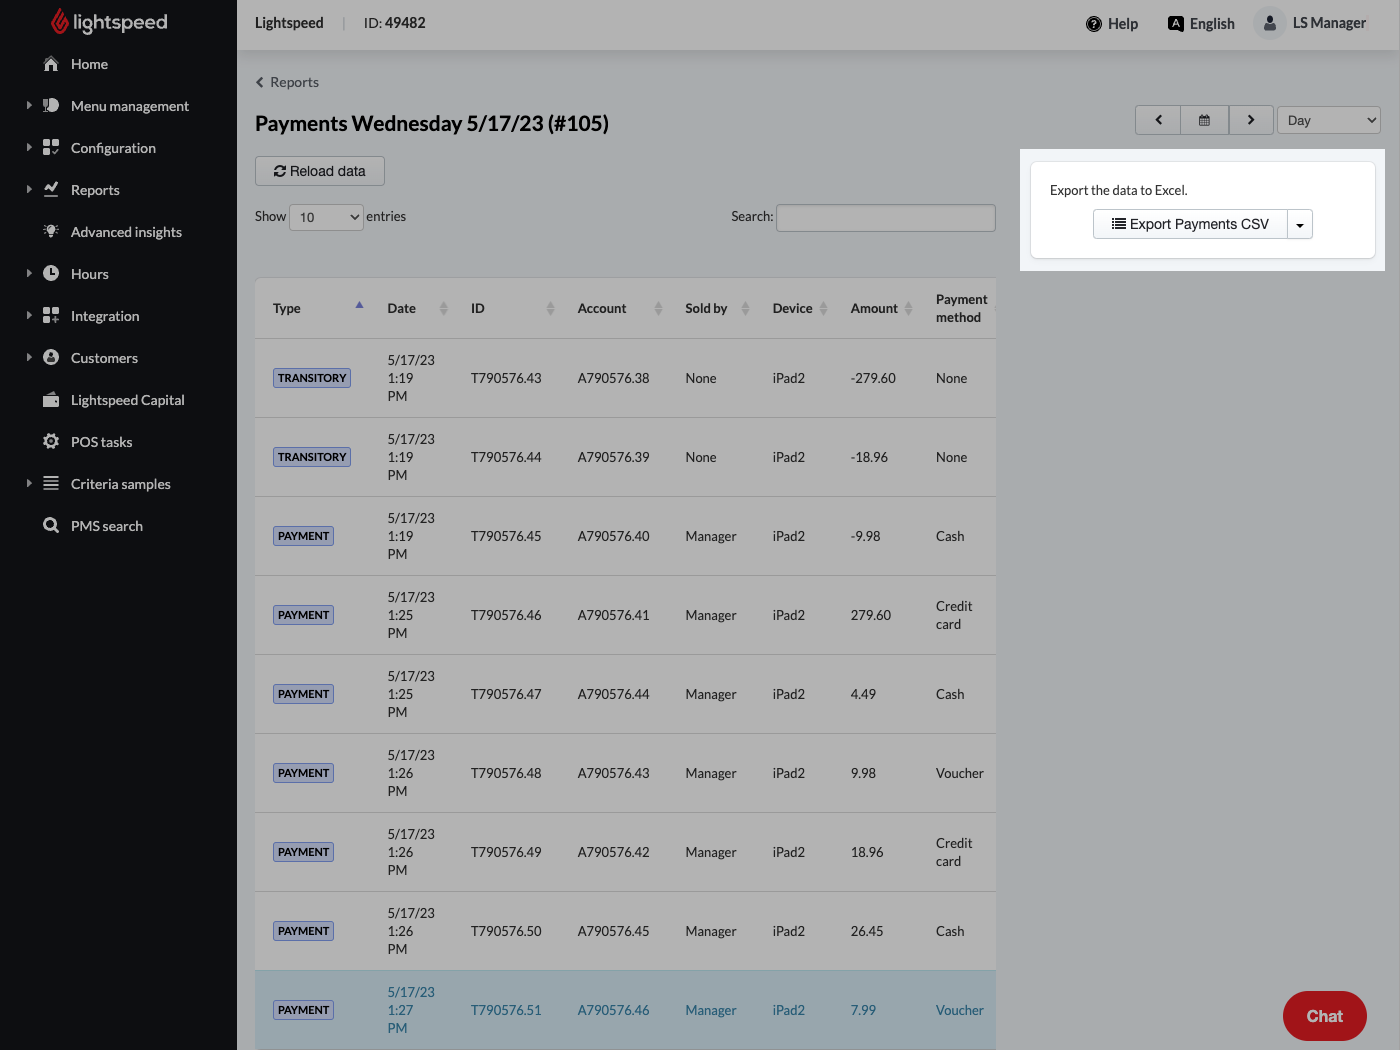Image resolution: width=1400 pixels, height=1050 pixels.
Task: Open the Day period dropdown
Action: (x=1328, y=120)
